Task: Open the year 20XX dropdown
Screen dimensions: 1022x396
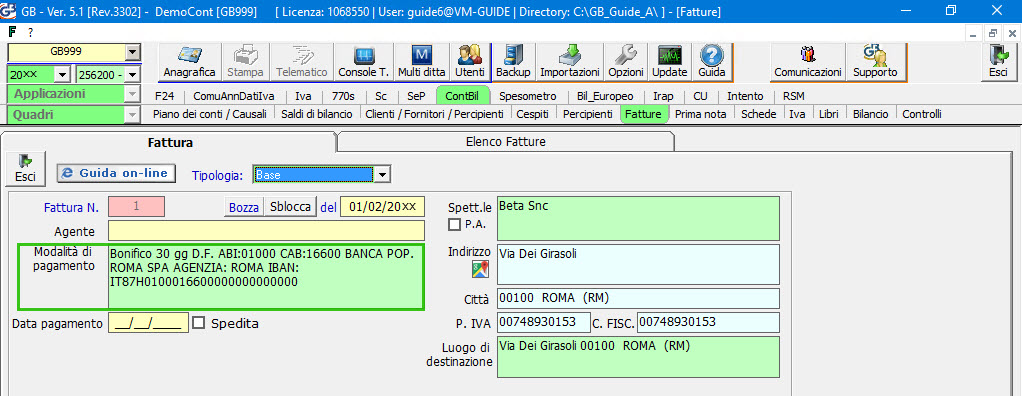Action: (63, 75)
